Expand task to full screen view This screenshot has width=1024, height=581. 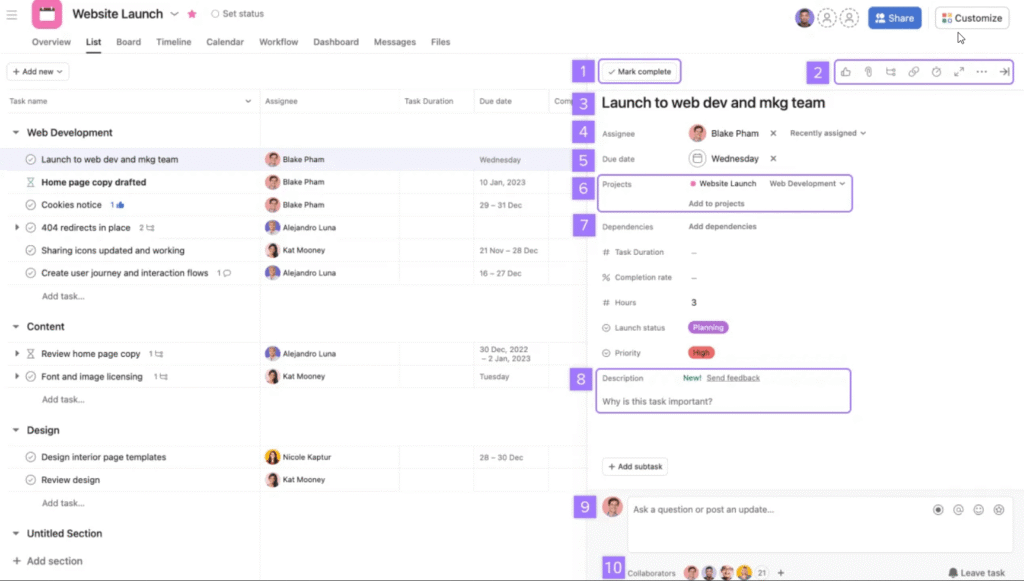[958, 72]
